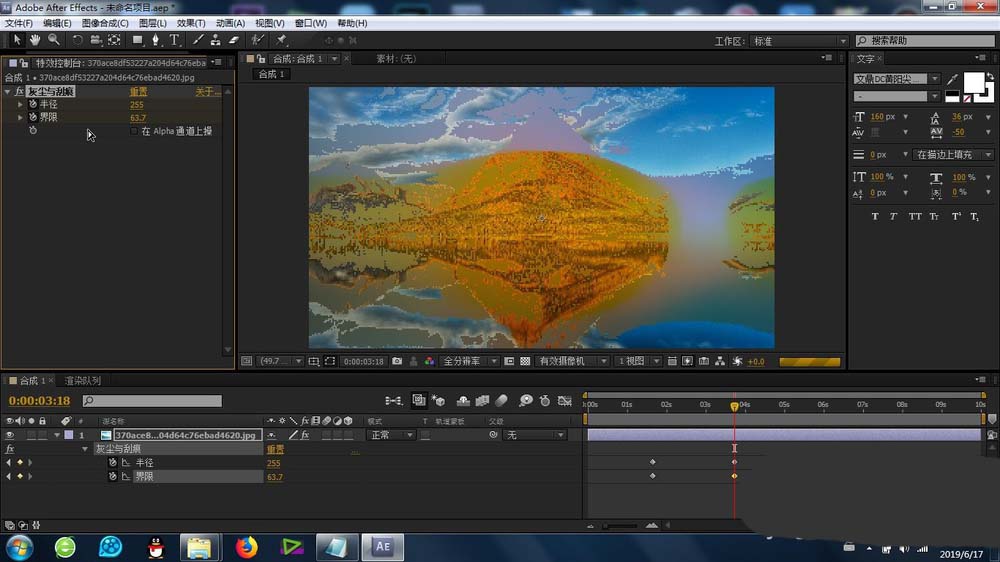Open the 效果(T) menu
Screen dimensions: 1000x562
coord(190,23)
